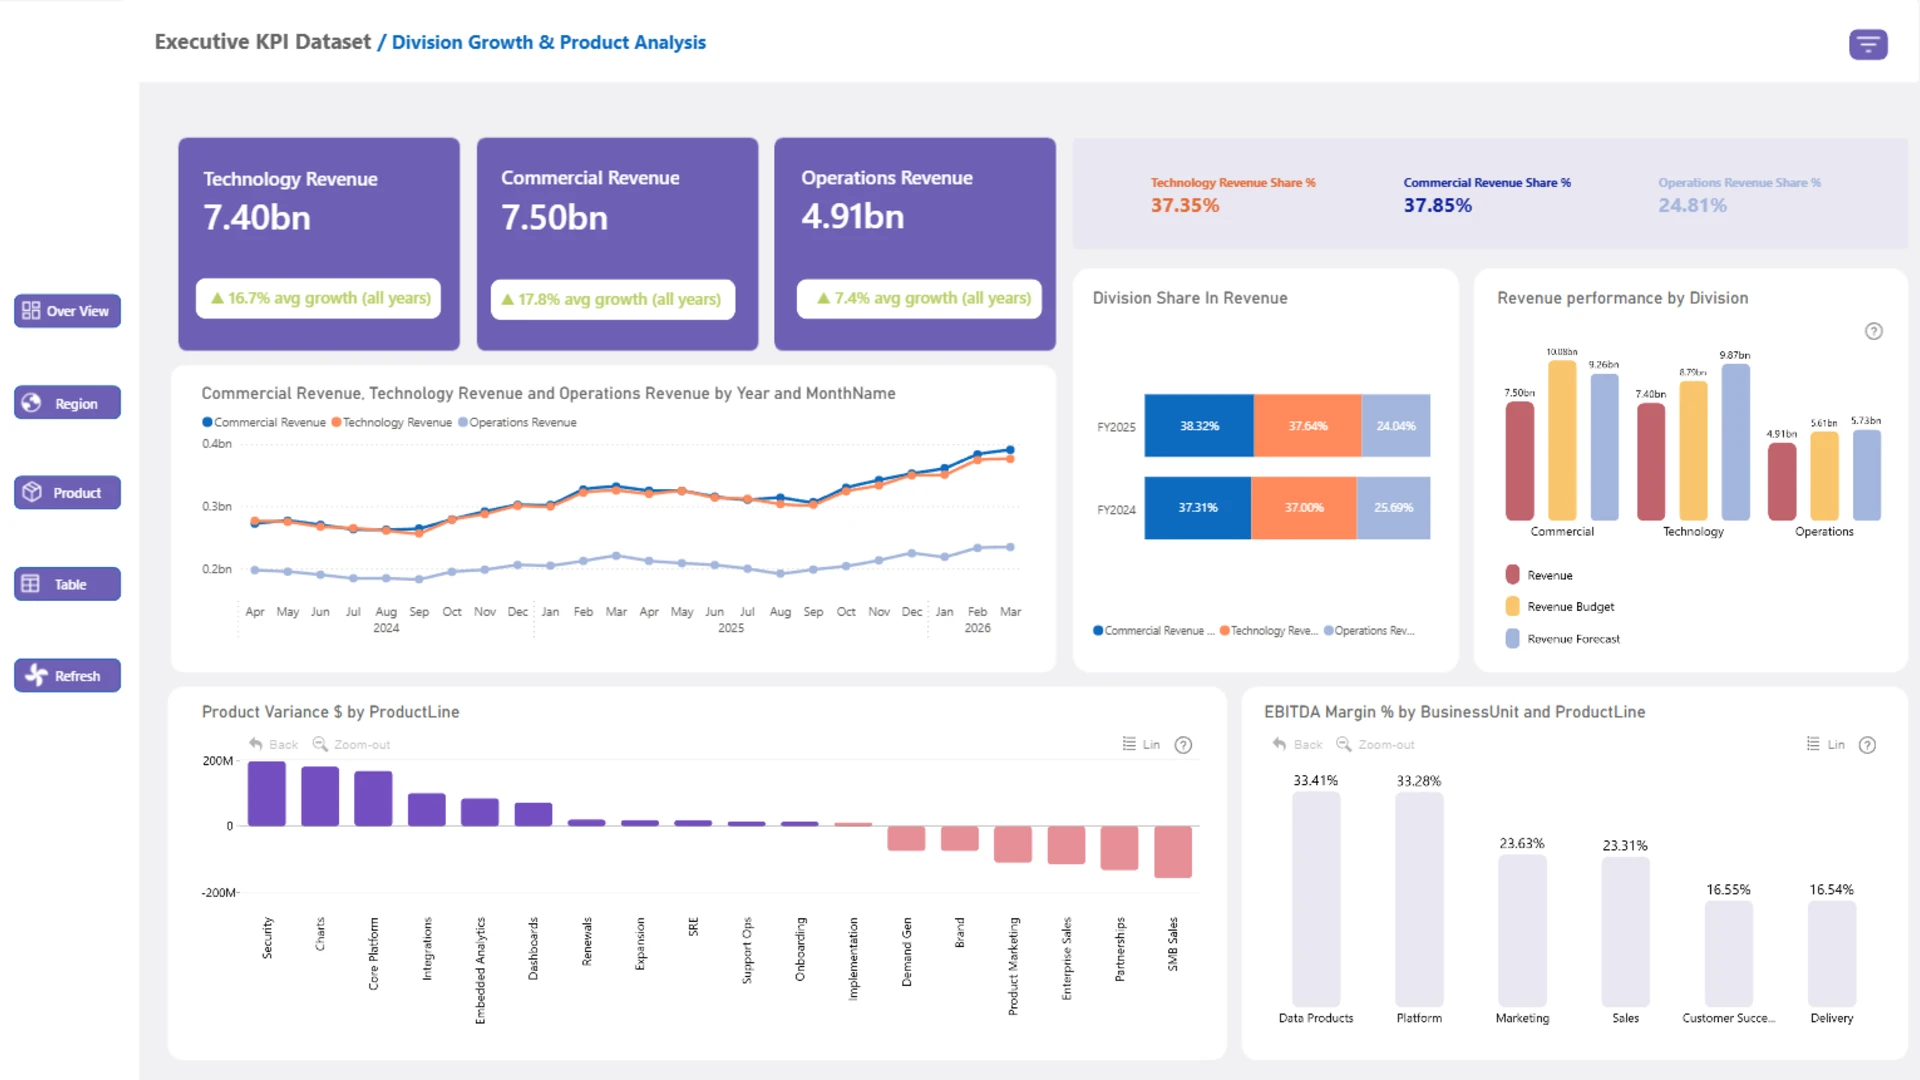The height and width of the screenshot is (1080, 1920).
Task: Click help icon in EBITDA Margin chart
Action: point(1867,745)
